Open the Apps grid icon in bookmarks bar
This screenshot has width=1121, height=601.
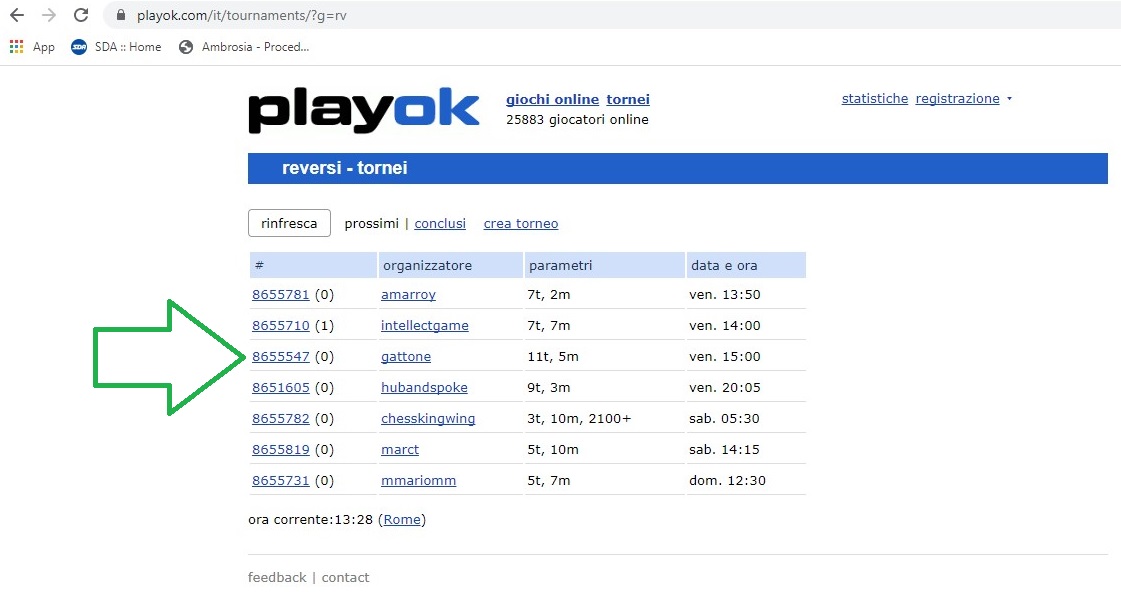click(16, 46)
